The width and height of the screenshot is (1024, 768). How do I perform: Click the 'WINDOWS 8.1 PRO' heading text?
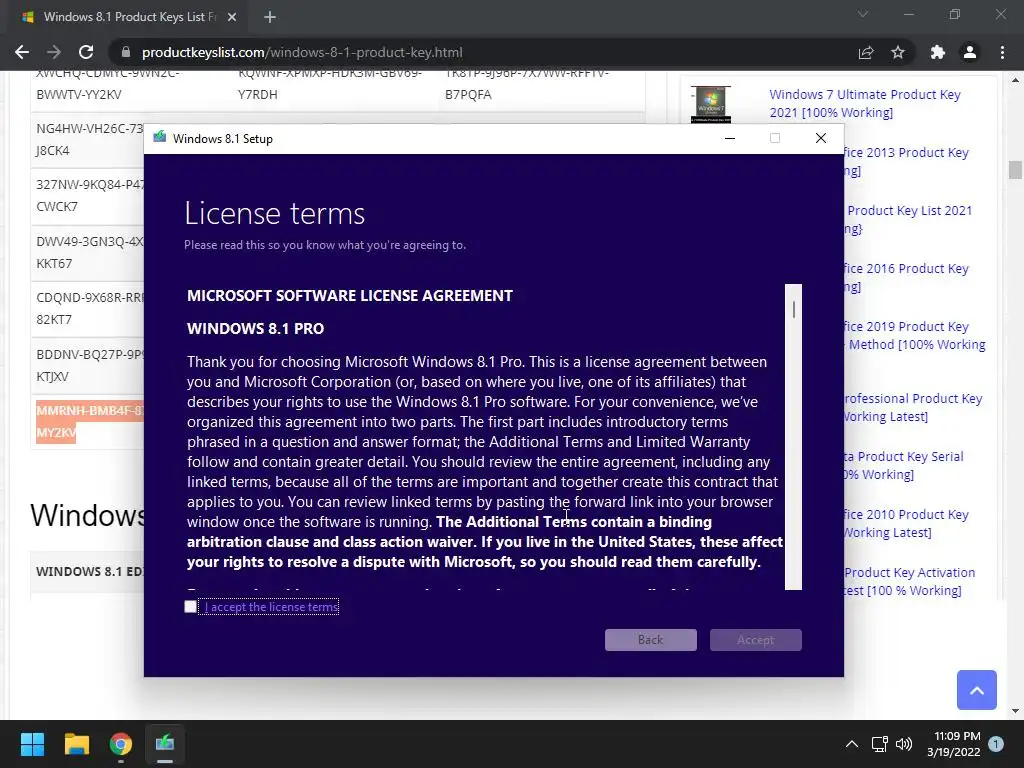coord(255,328)
